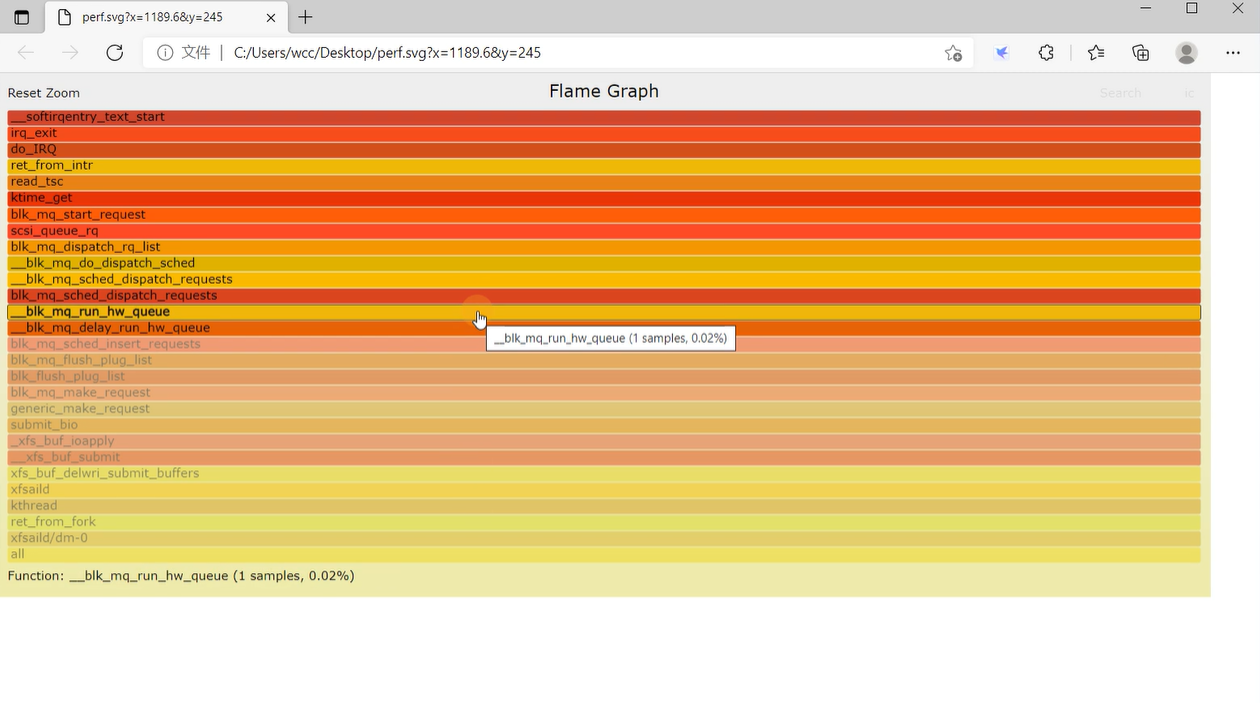Viewport: 1260px width, 703px height.
Task: Open the browser profile avatar
Action: 1186,52
